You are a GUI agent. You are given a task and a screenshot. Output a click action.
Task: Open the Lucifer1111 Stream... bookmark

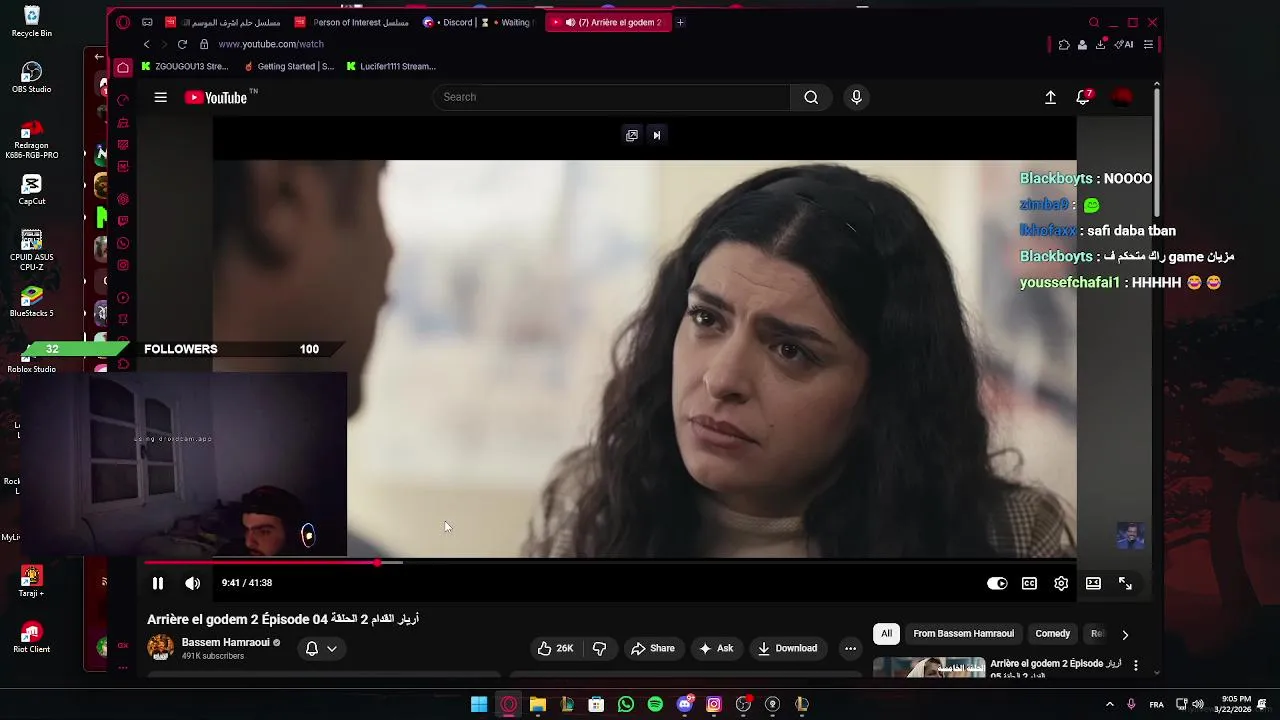point(391,67)
